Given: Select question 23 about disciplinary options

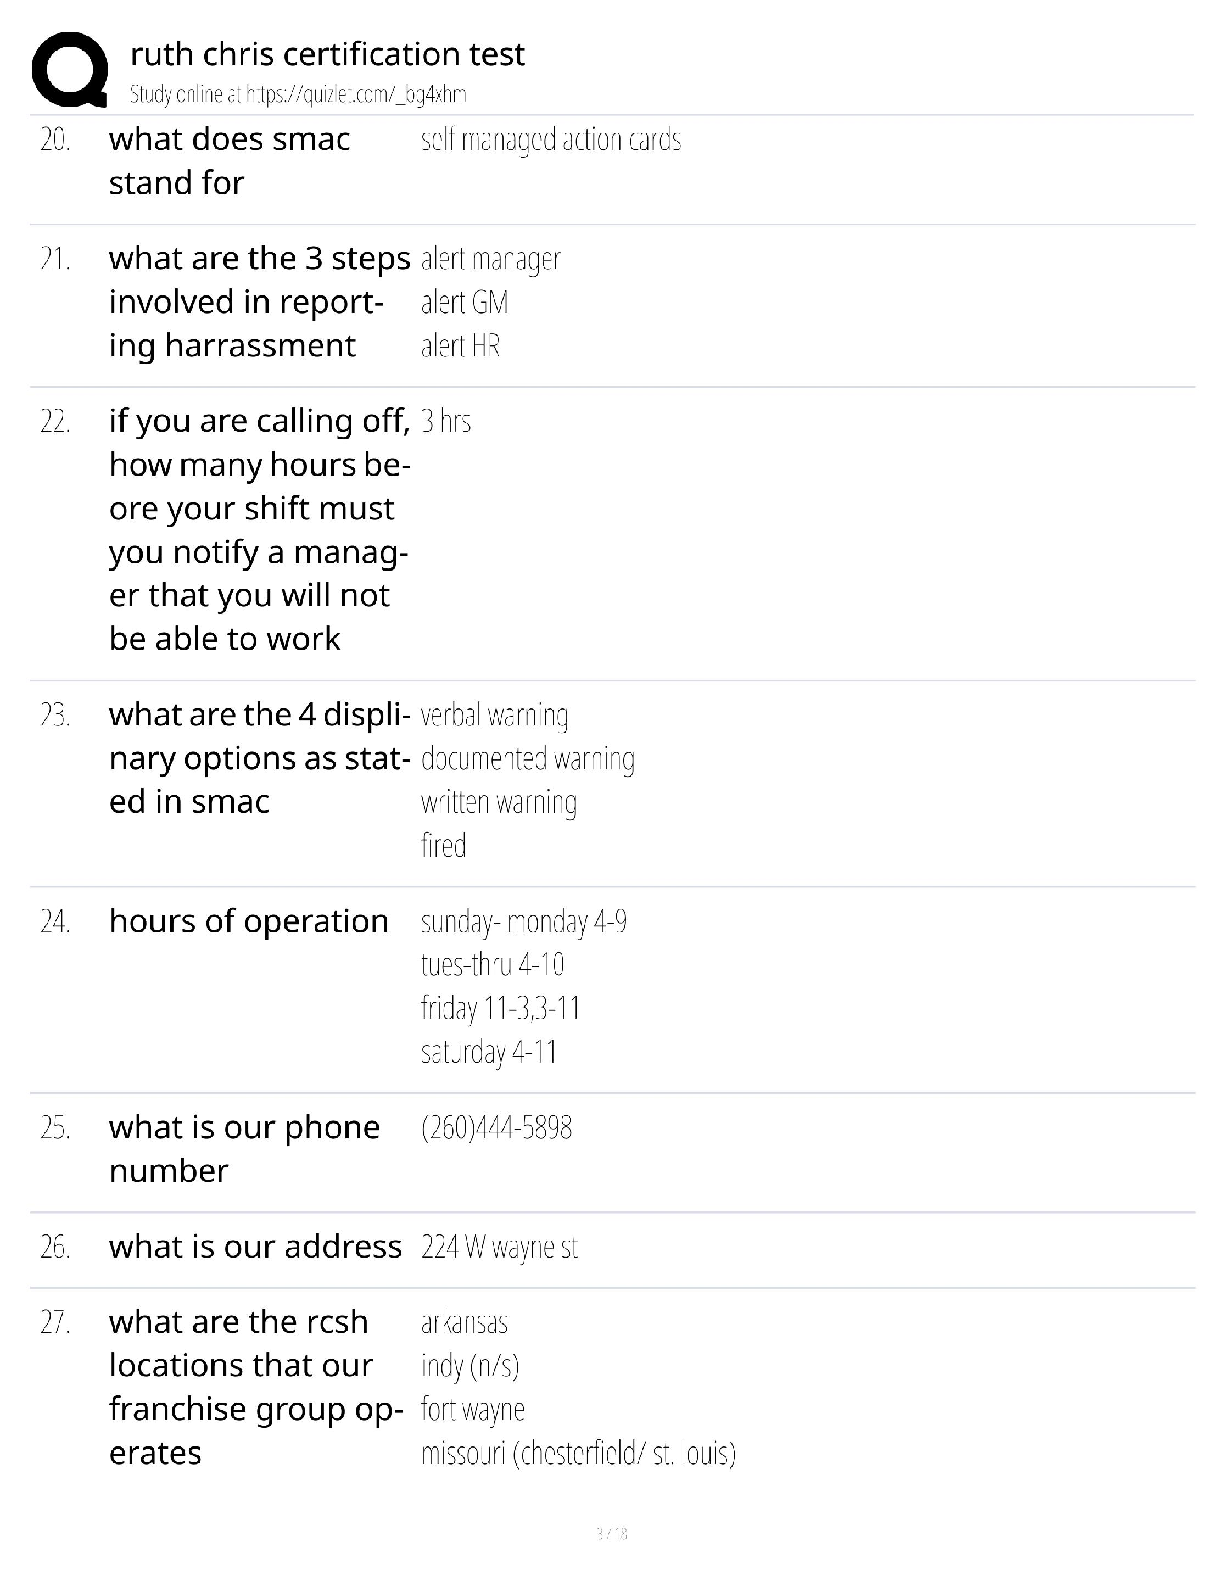Looking at the screenshot, I should point(259,758).
